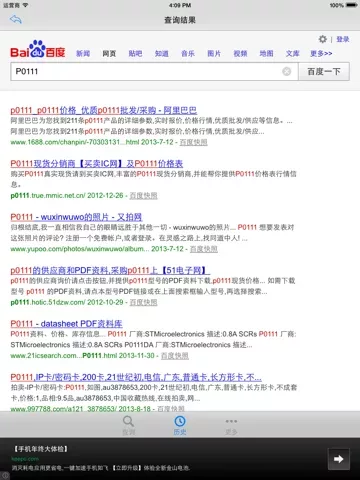360x480 pixels.
Task: Click the www.yupoo.com URL text
Action: pyautogui.click(x=80, y=249)
